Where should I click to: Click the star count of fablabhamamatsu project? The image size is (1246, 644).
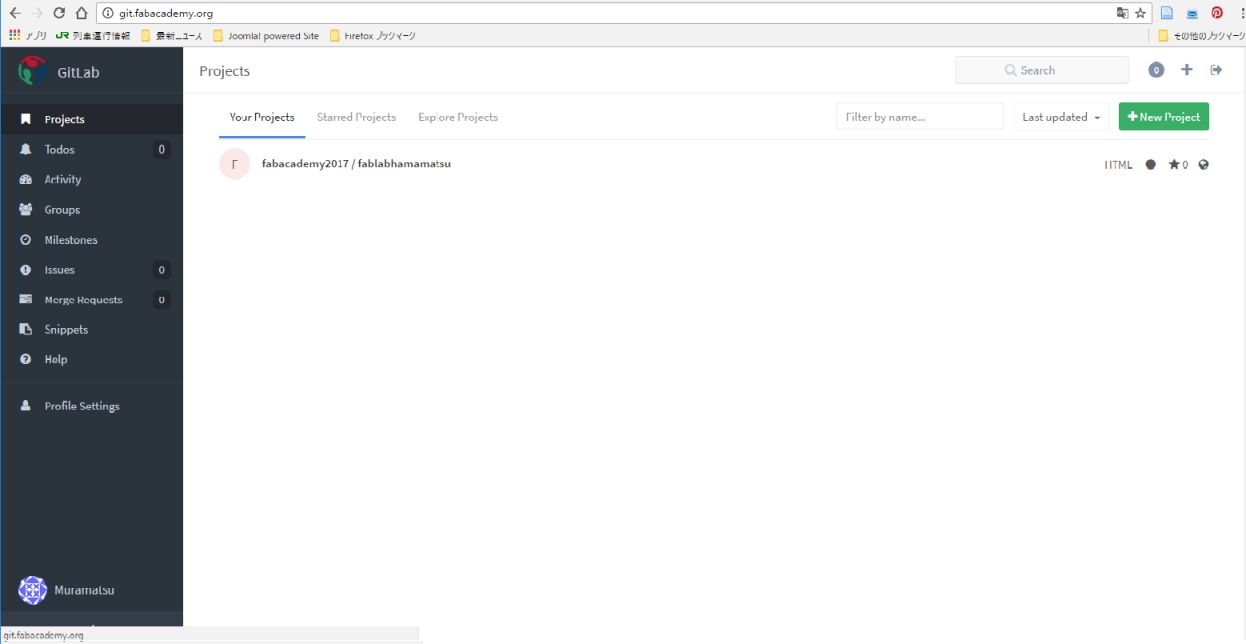(x=1178, y=165)
